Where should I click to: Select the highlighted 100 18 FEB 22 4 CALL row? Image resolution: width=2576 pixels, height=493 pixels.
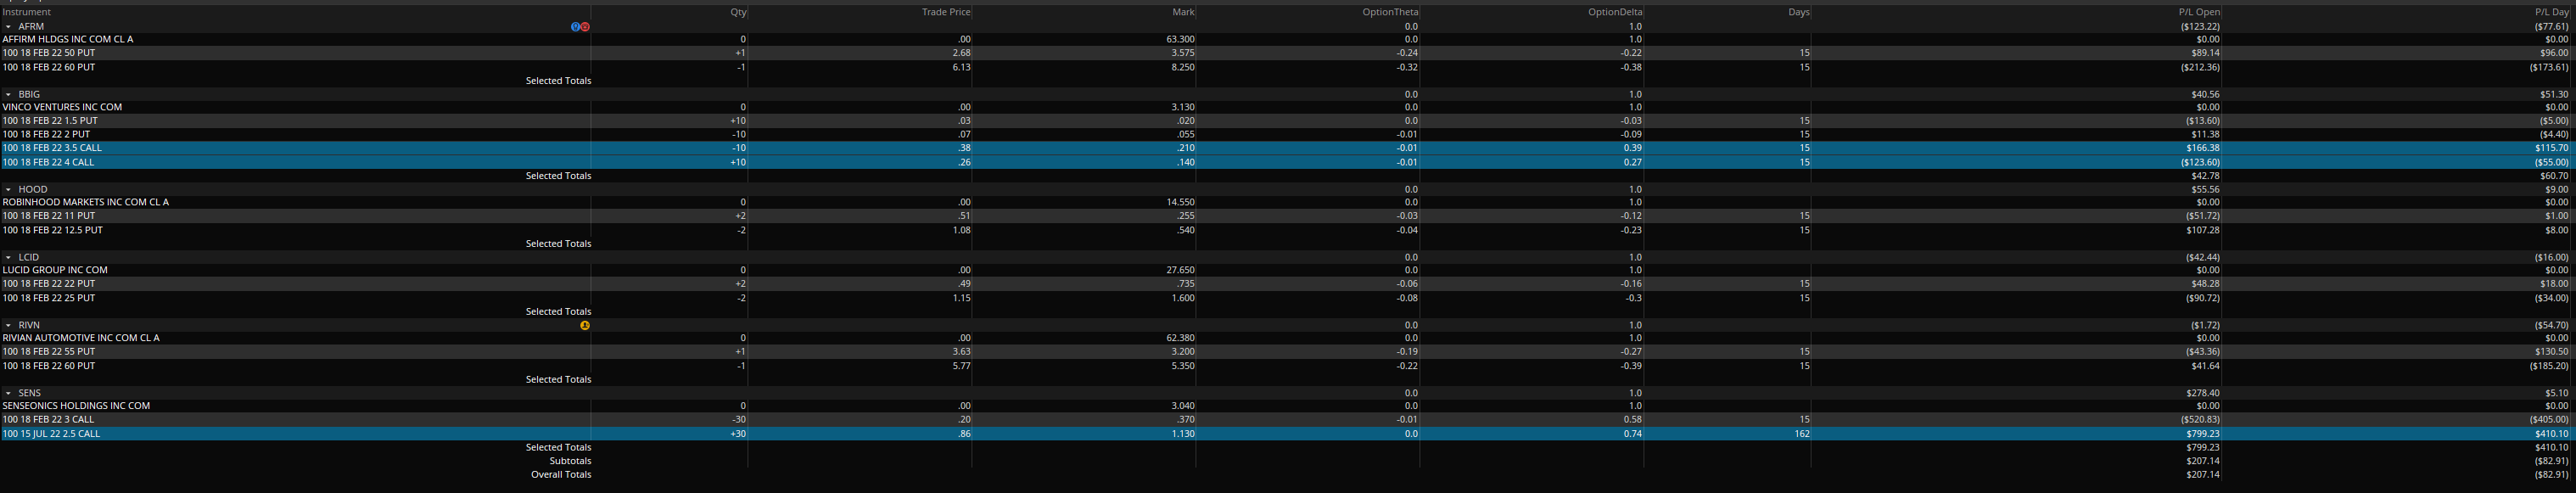[x=1288, y=162]
